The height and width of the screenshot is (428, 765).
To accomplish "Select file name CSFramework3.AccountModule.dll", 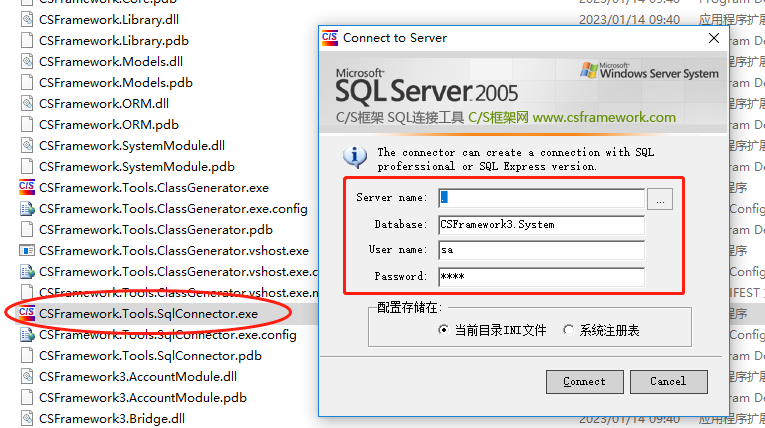I will [x=138, y=376].
